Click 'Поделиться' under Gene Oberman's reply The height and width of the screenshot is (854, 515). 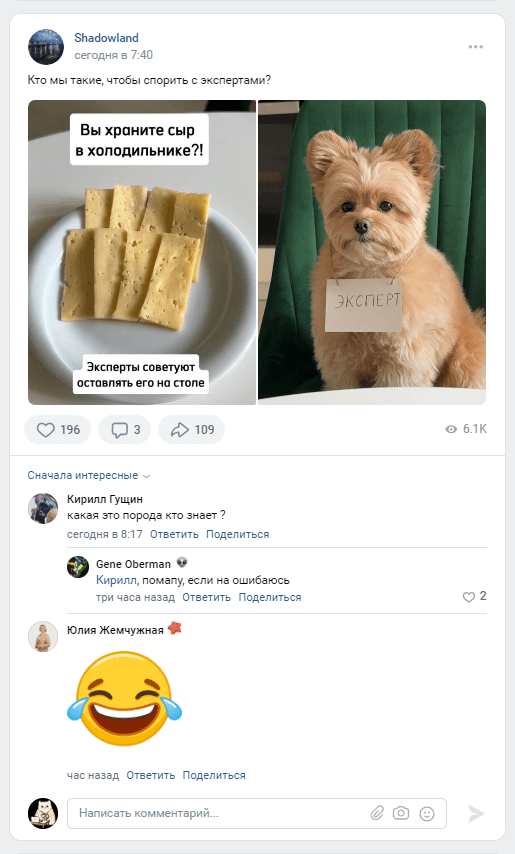click(269, 597)
